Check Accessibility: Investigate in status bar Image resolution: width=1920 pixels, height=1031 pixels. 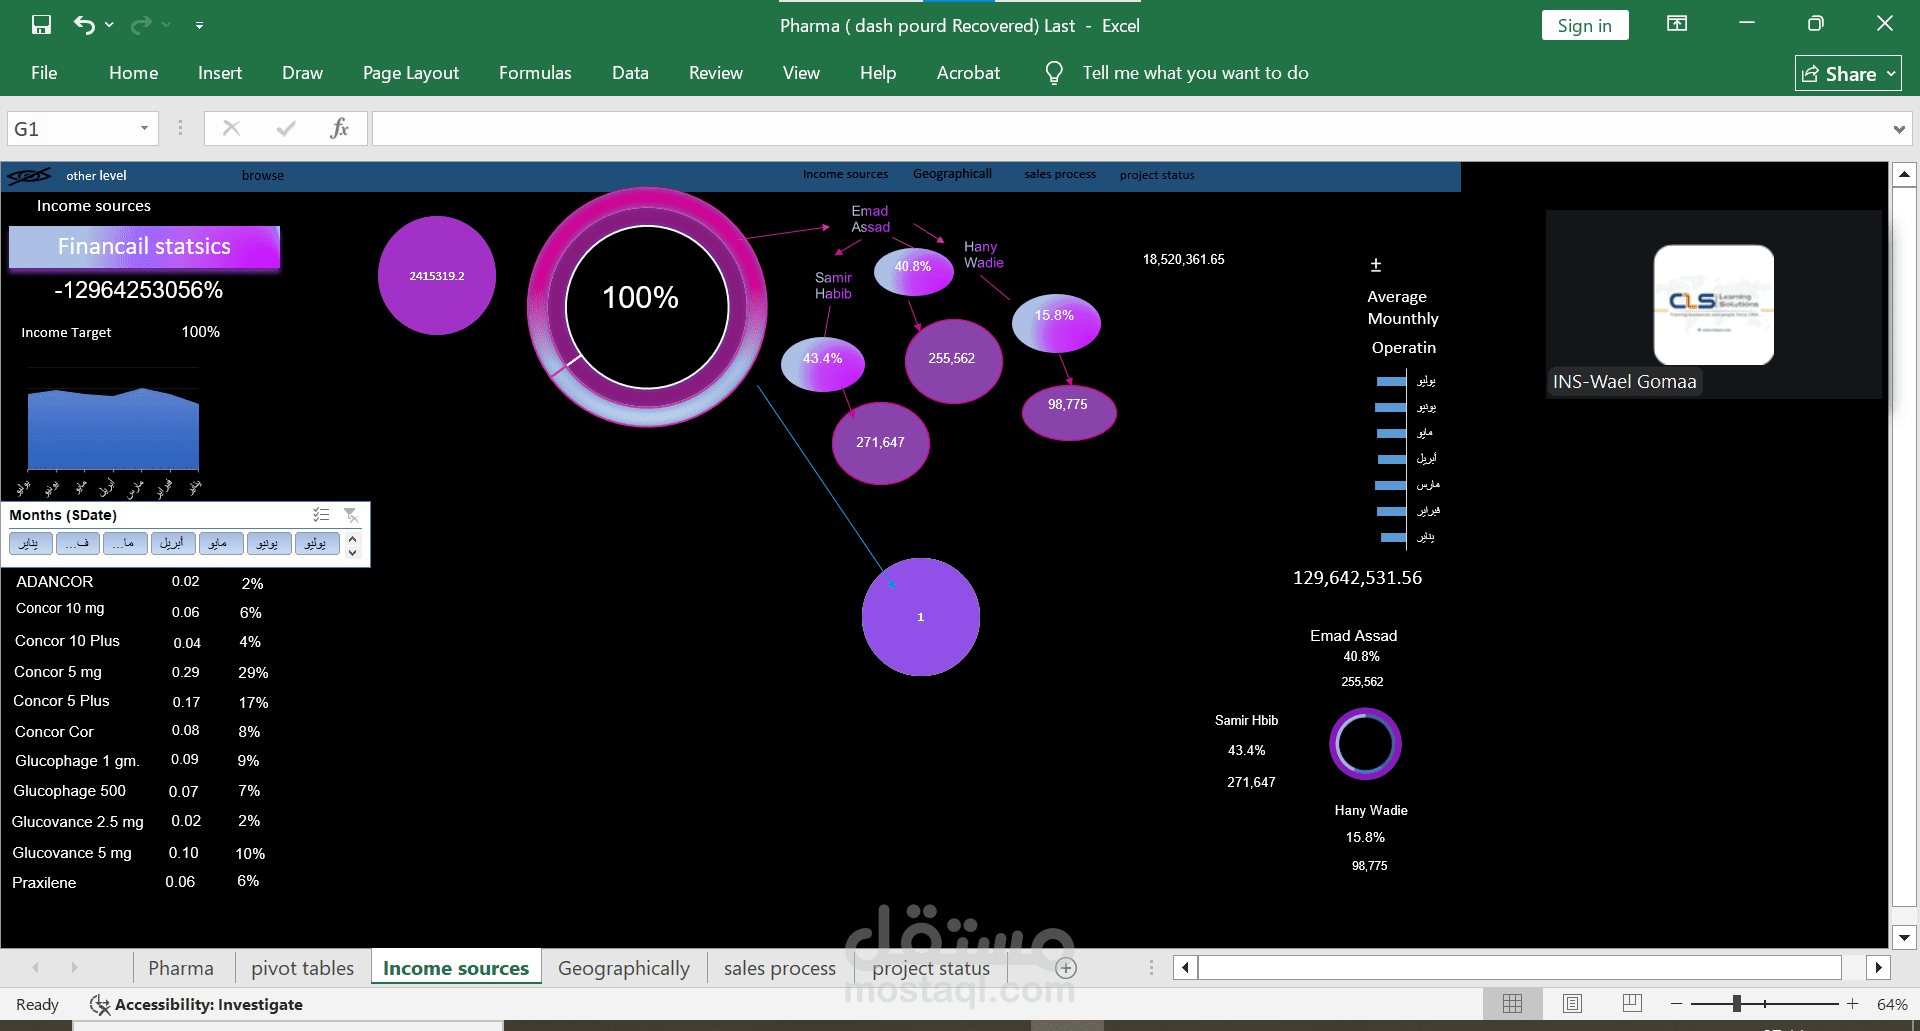coord(196,1004)
